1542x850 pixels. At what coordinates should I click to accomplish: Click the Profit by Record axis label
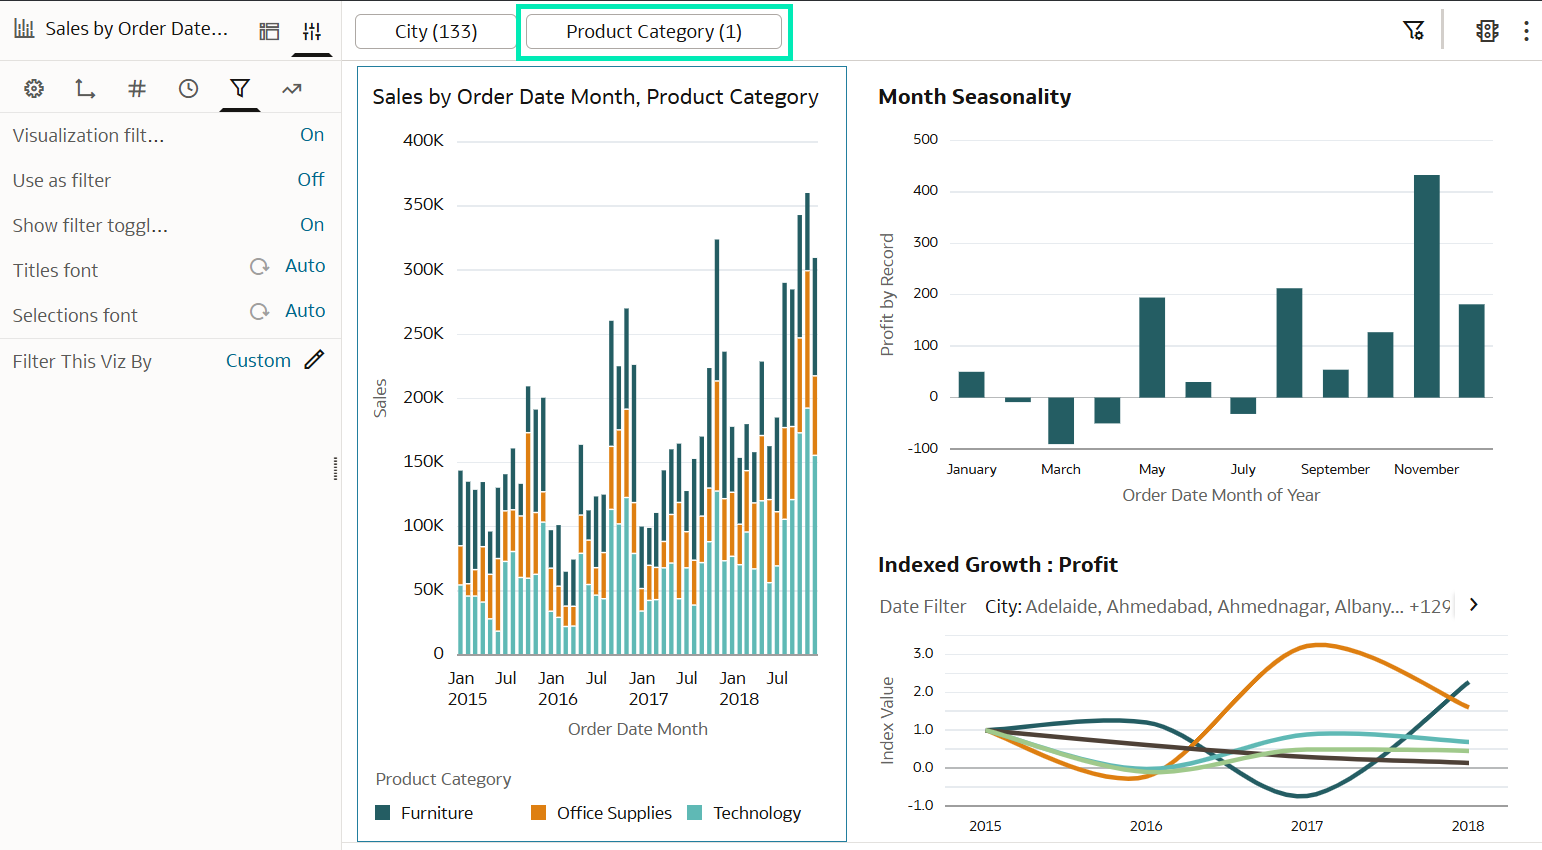point(887,295)
